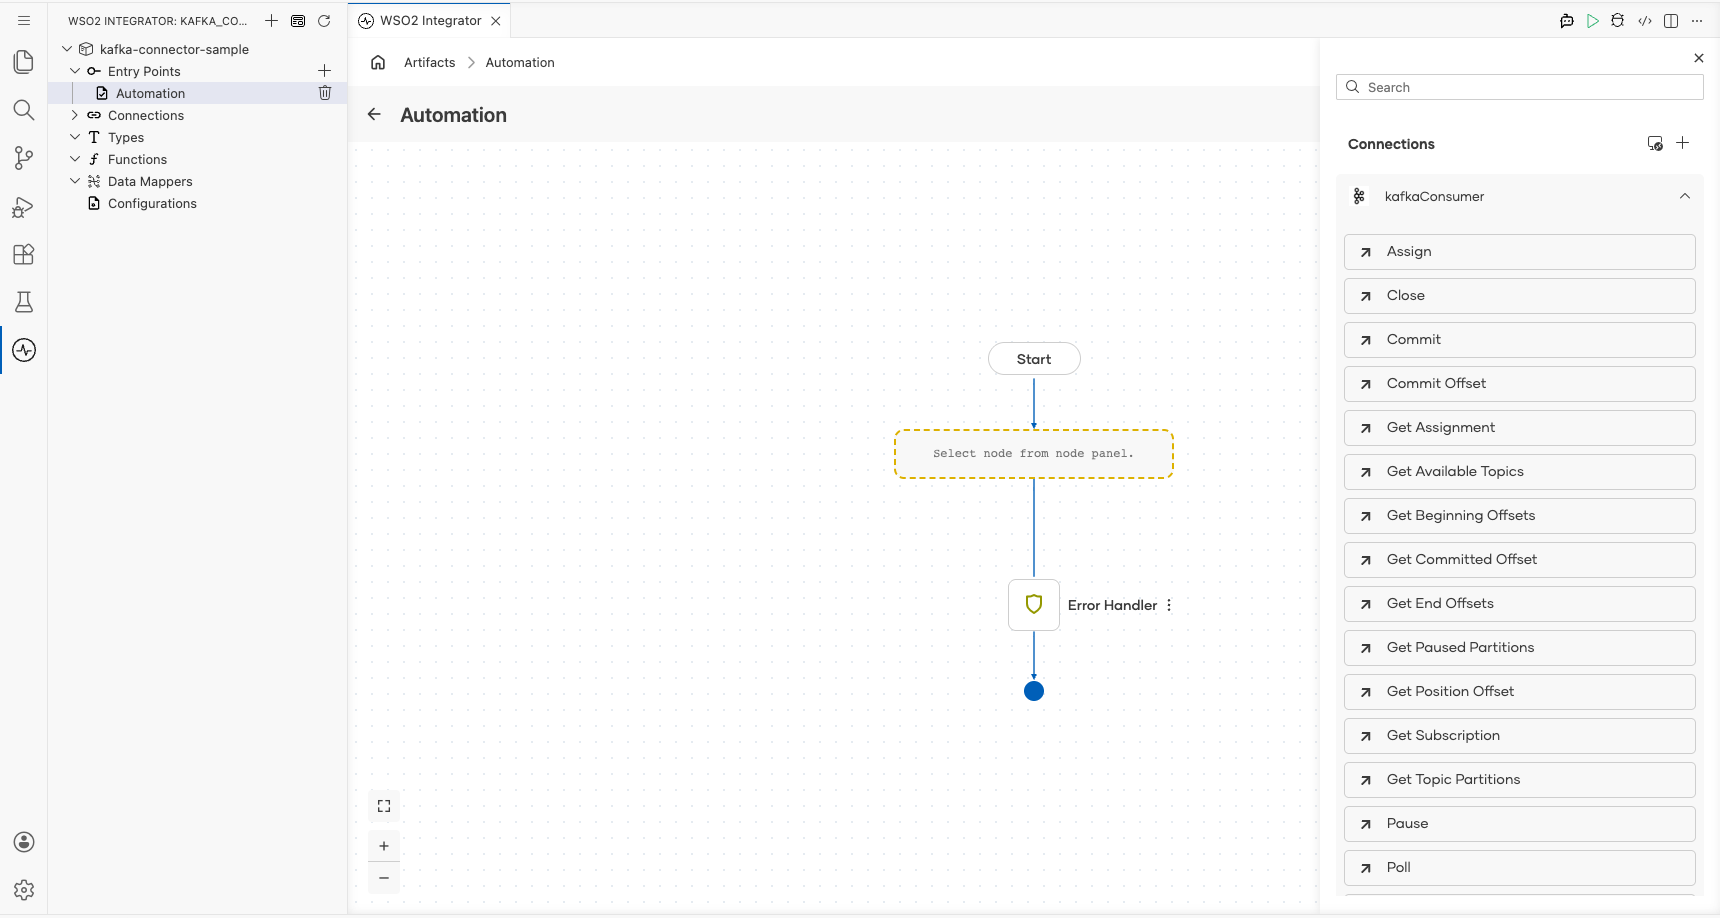This screenshot has height=918, width=1720.
Task: Expand the Connections tree section
Action: [x=75, y=115]
